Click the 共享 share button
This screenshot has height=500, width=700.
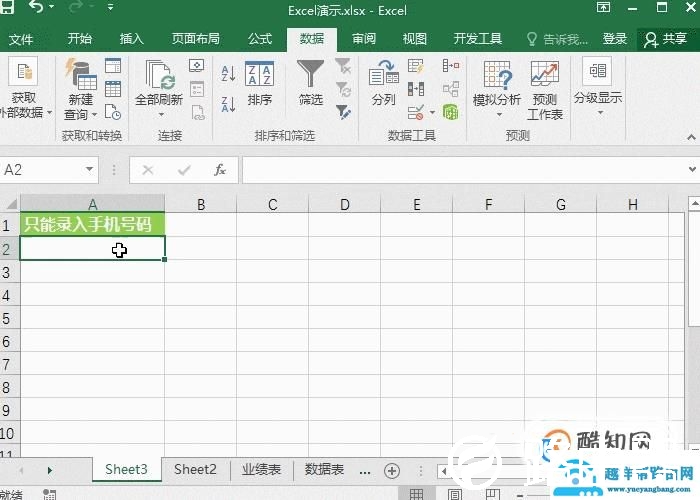pos(665,39)
